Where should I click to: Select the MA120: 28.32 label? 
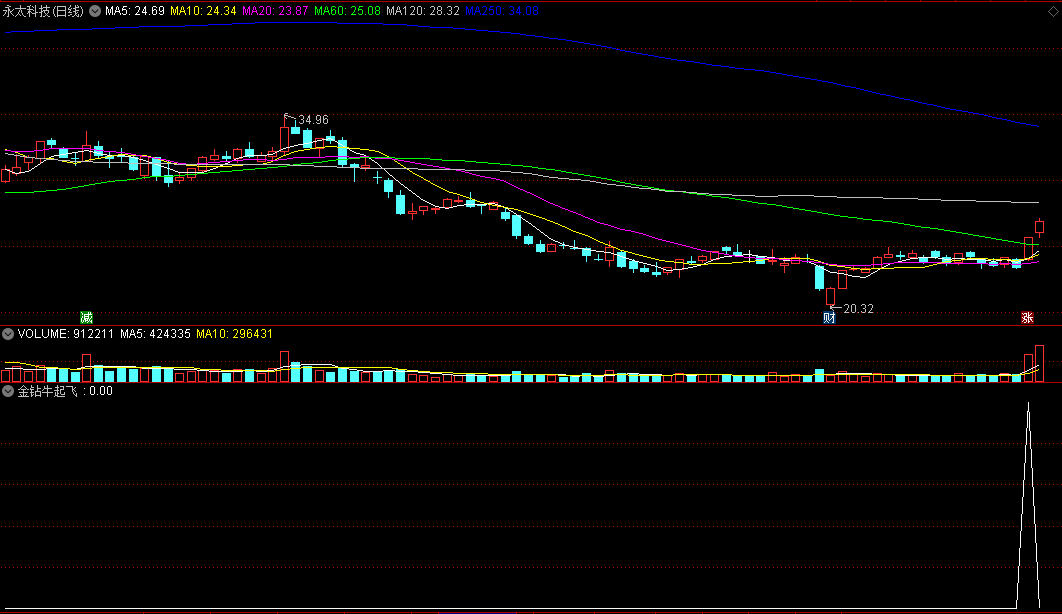click(423, 11)
